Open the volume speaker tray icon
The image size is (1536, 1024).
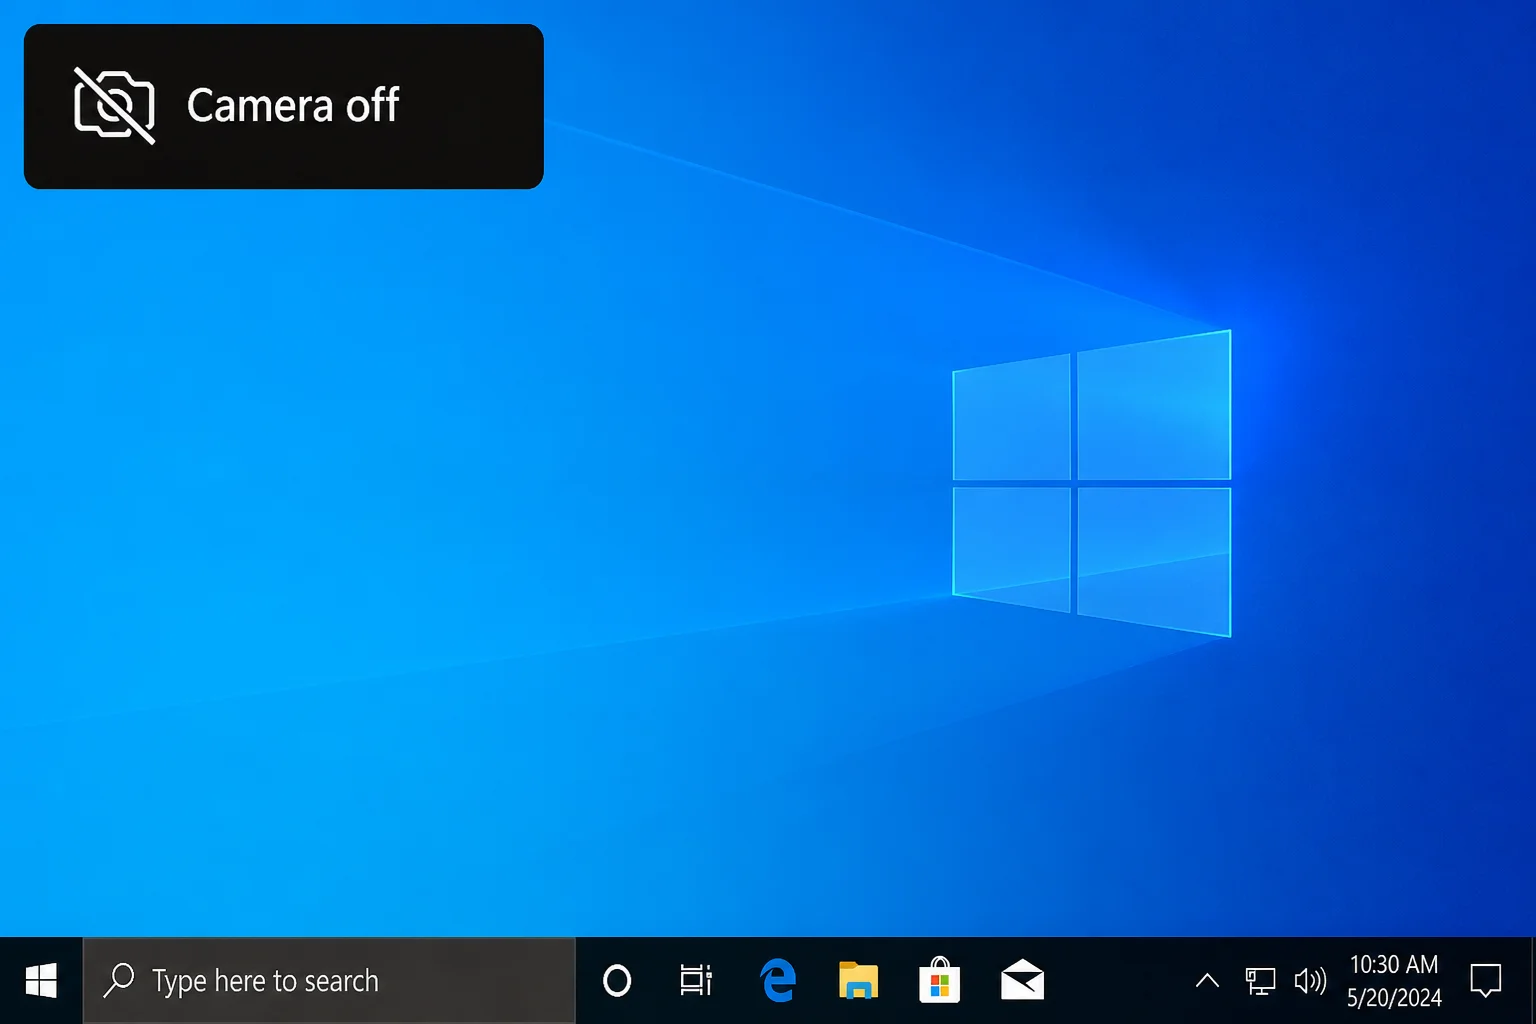(1310, 981)
